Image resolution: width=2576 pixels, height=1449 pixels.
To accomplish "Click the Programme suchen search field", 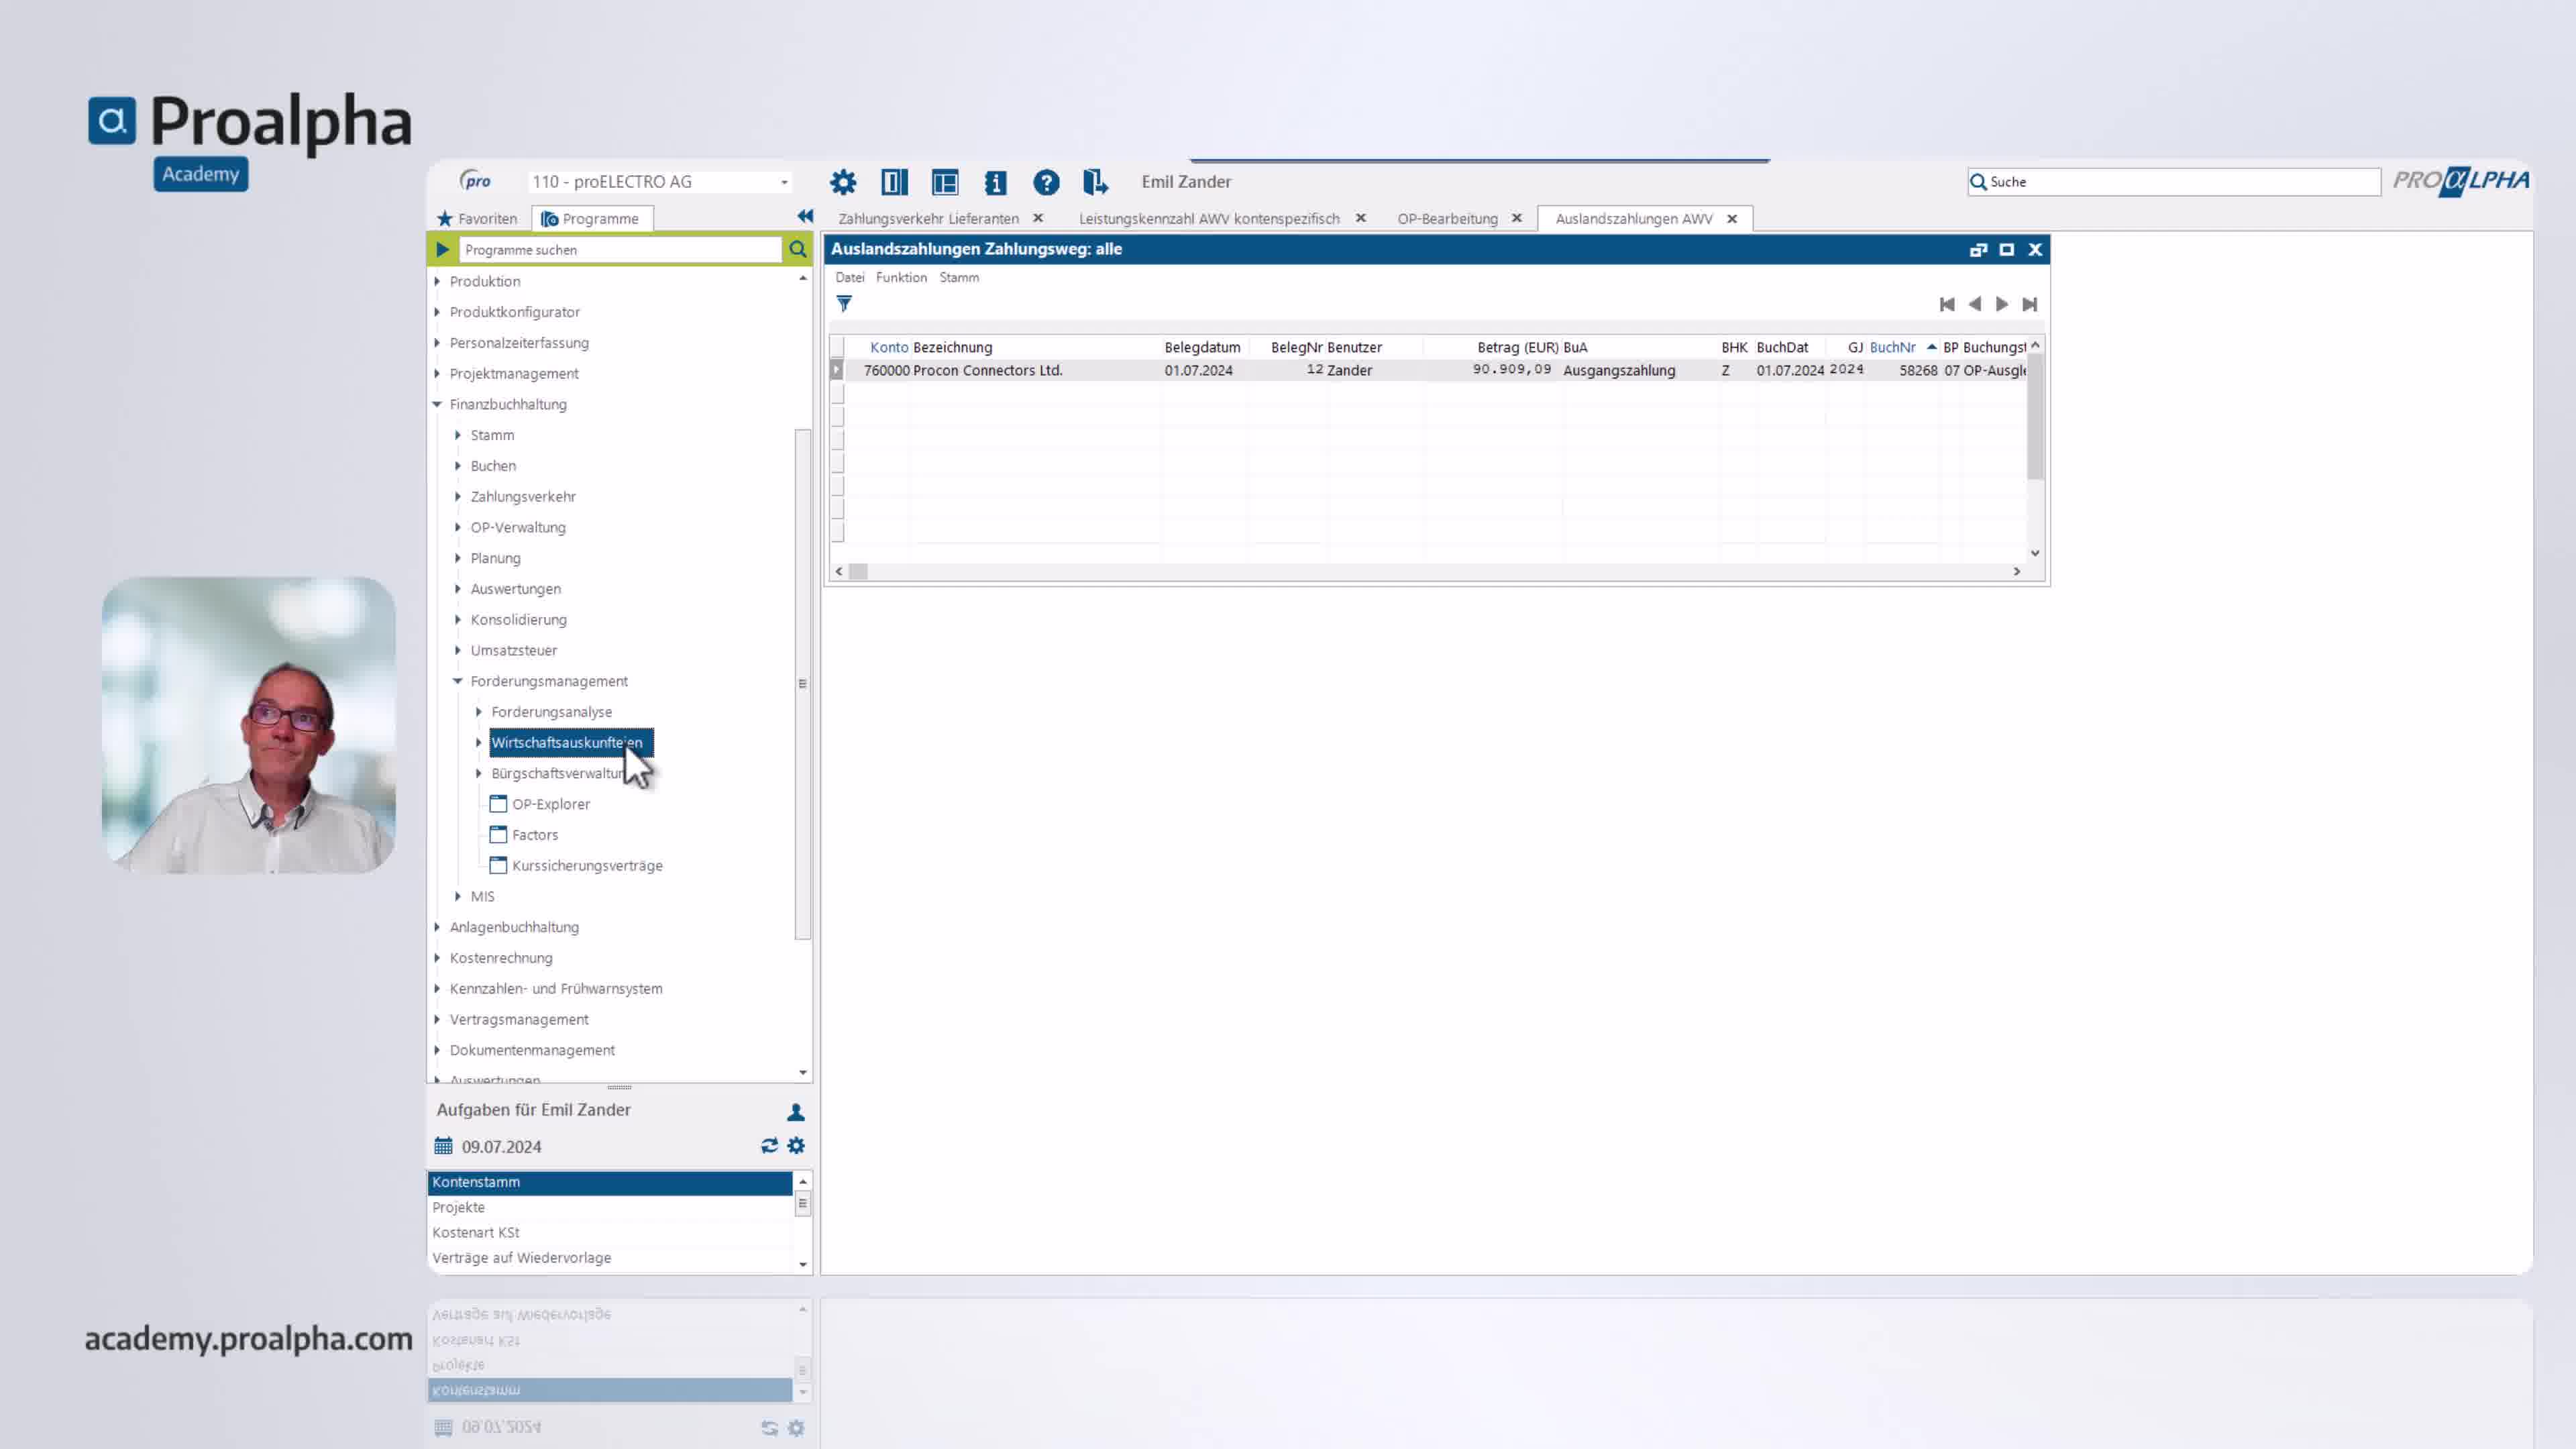I will pyautogui.click(x=620, y=250).
